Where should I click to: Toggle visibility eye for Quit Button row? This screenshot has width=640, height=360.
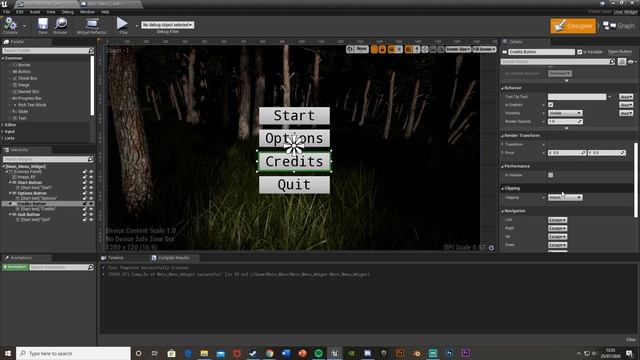[x=91, y=214]
